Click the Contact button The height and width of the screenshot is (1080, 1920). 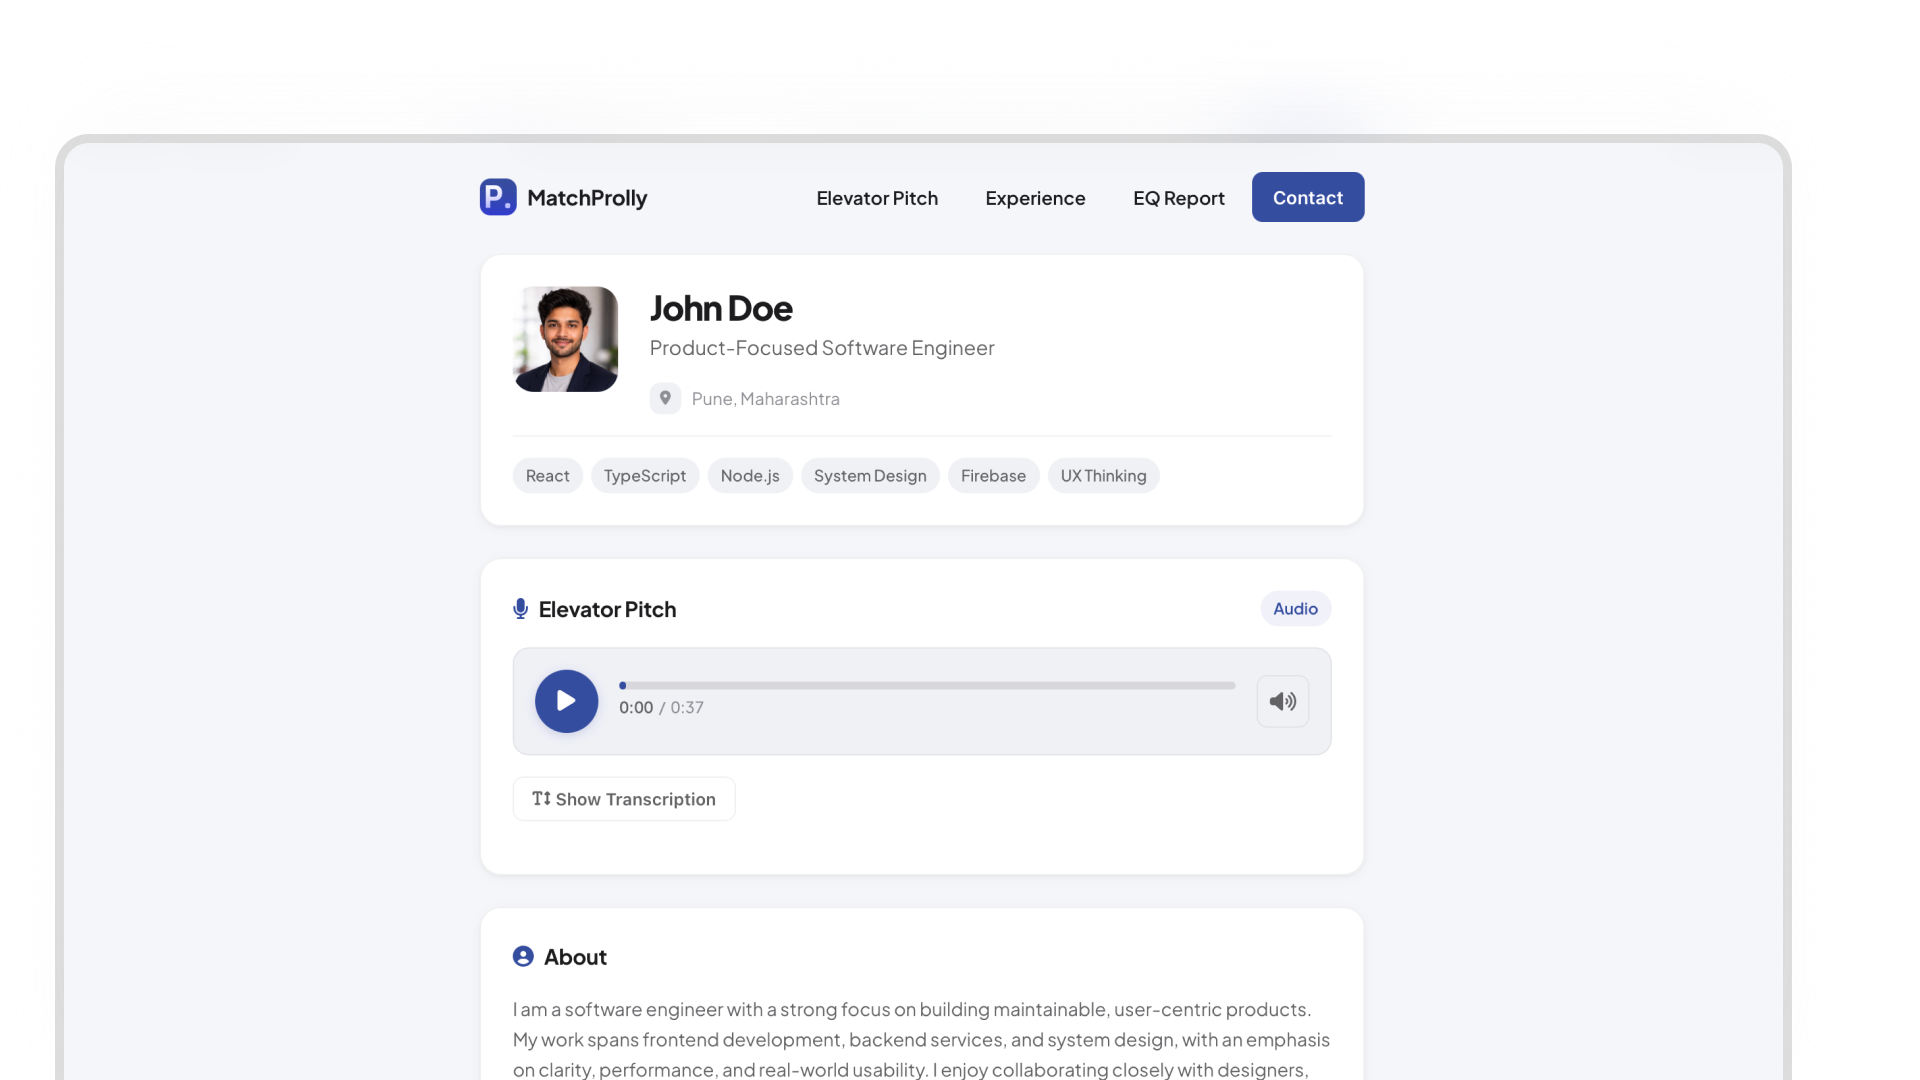(x=1307, y=197)
